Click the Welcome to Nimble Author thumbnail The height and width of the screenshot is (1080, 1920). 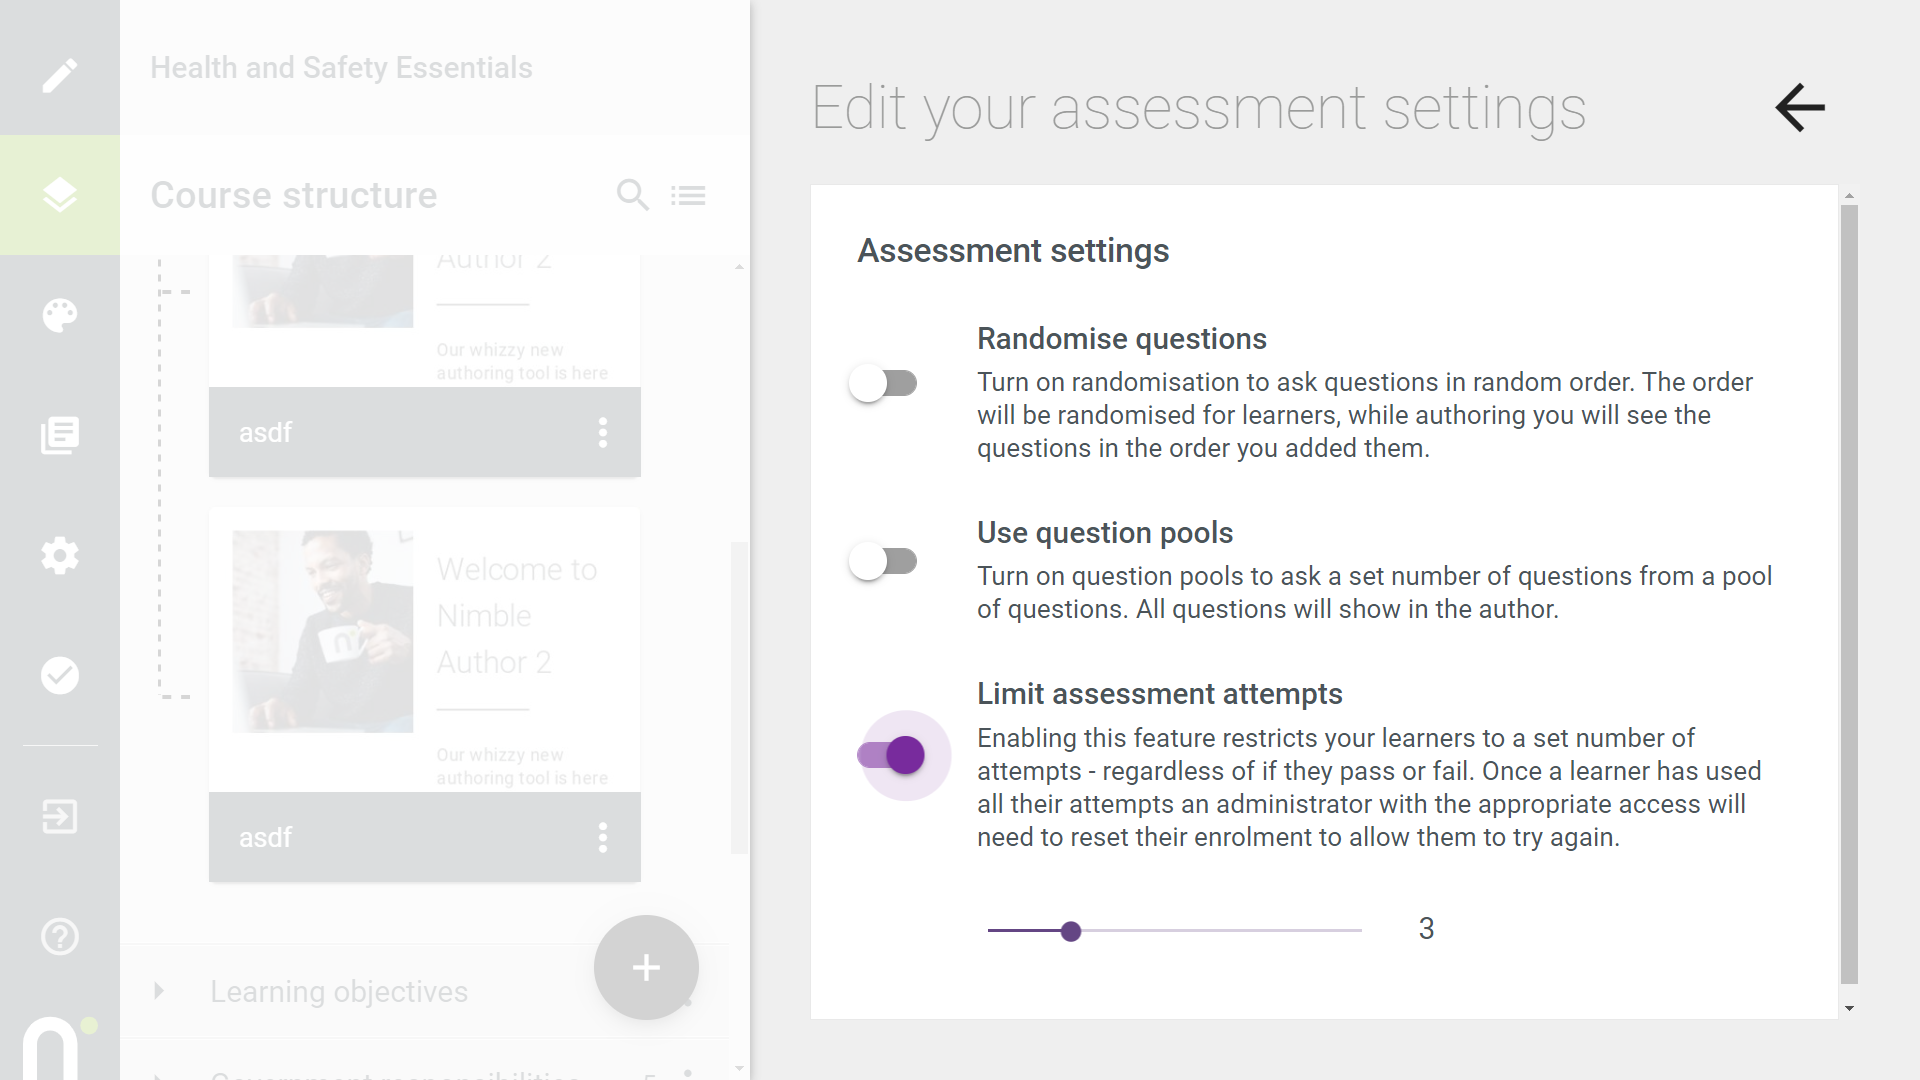tap(323, 631)
